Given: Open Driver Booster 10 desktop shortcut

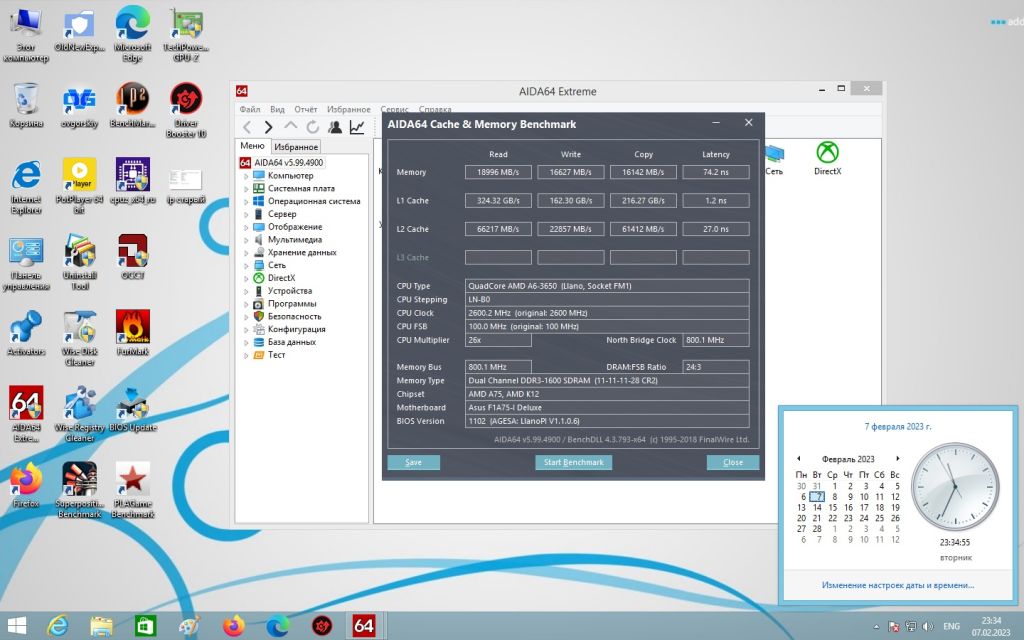Looking at the screenshot, I should click(x=186, y=110).
